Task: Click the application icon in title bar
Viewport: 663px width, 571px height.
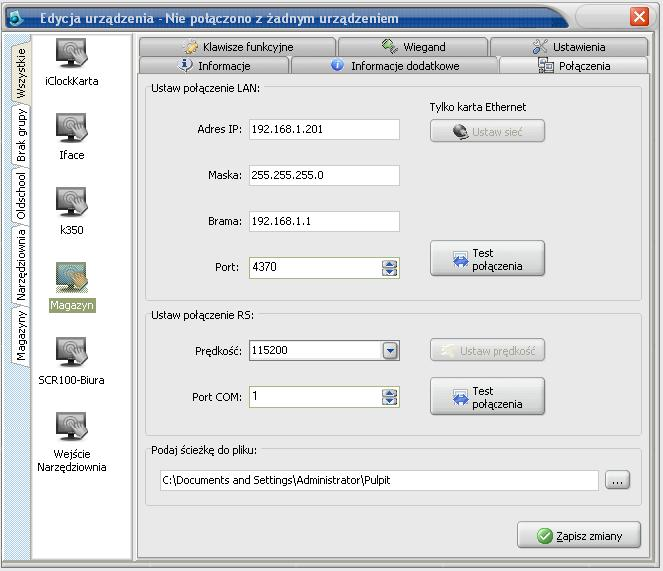Action: pyautogui.click(x=16, y=18)
